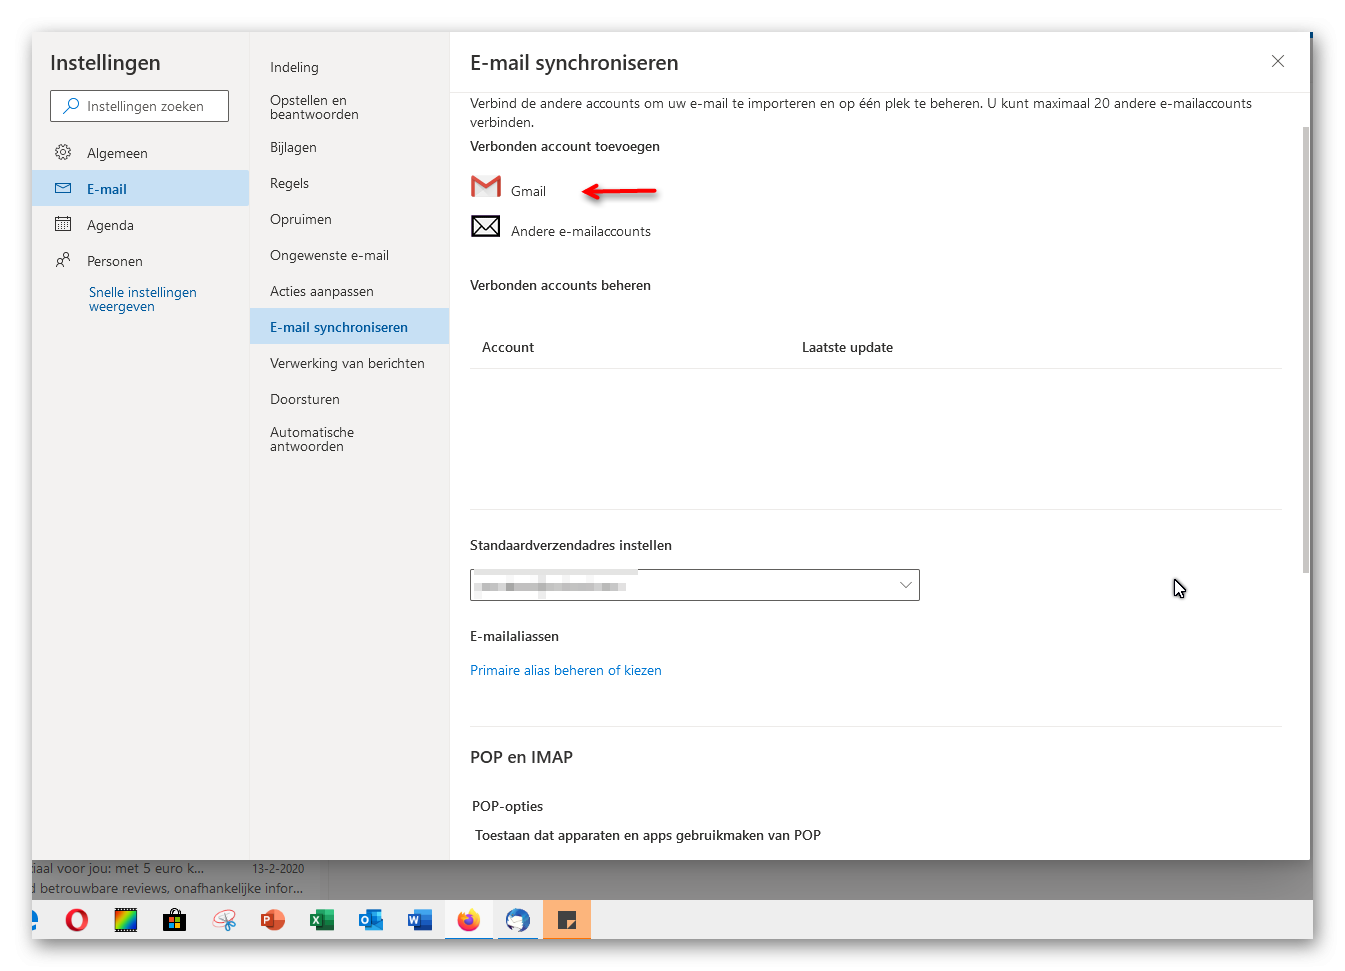The height and width of the screenshot is (971, 1345).
Task: Switch to Doorsturen settings
Action: [x=305, y=399]
